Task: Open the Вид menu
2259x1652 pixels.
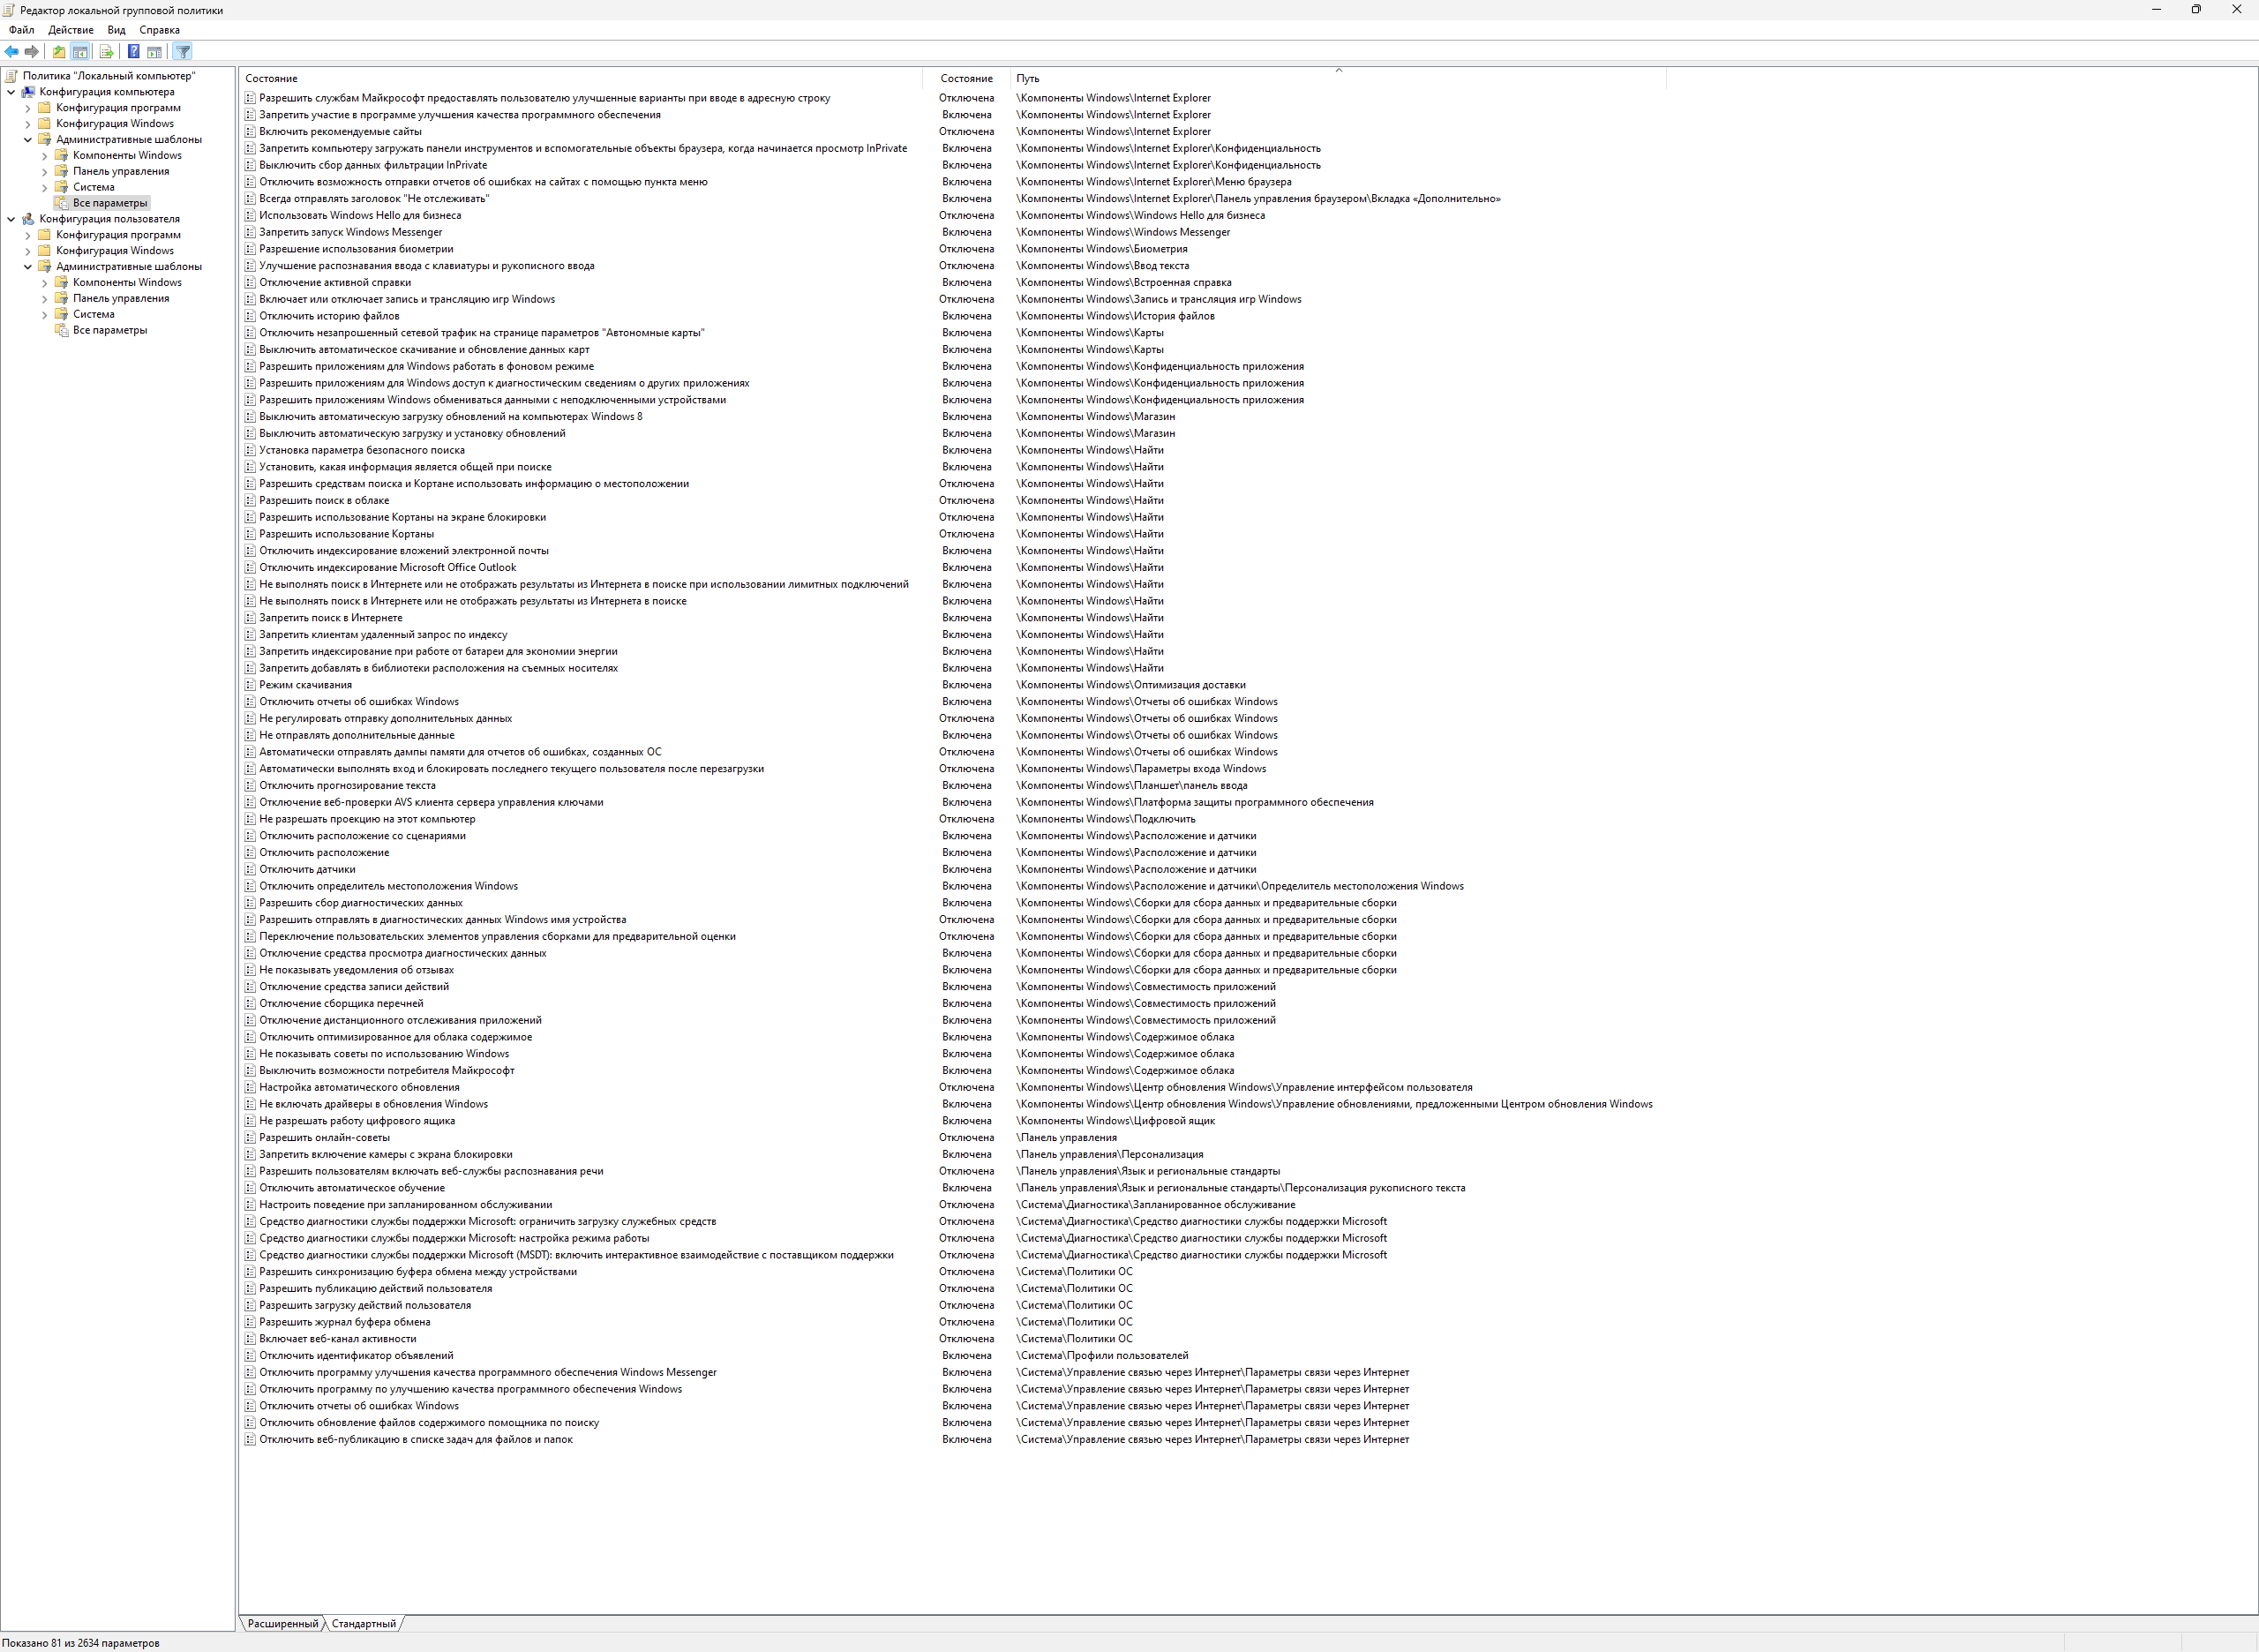Action: point(116,30)
